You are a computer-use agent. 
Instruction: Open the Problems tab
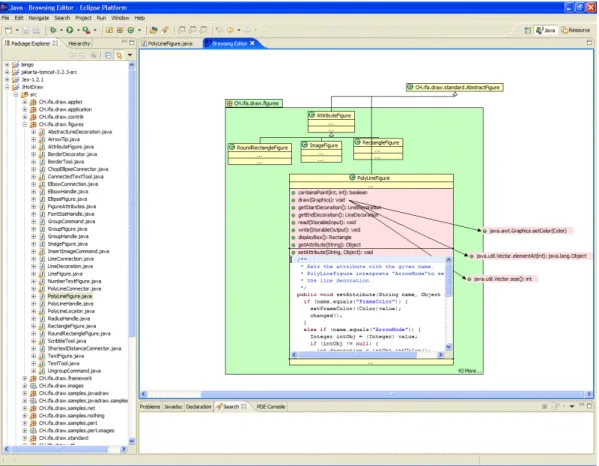150,407
